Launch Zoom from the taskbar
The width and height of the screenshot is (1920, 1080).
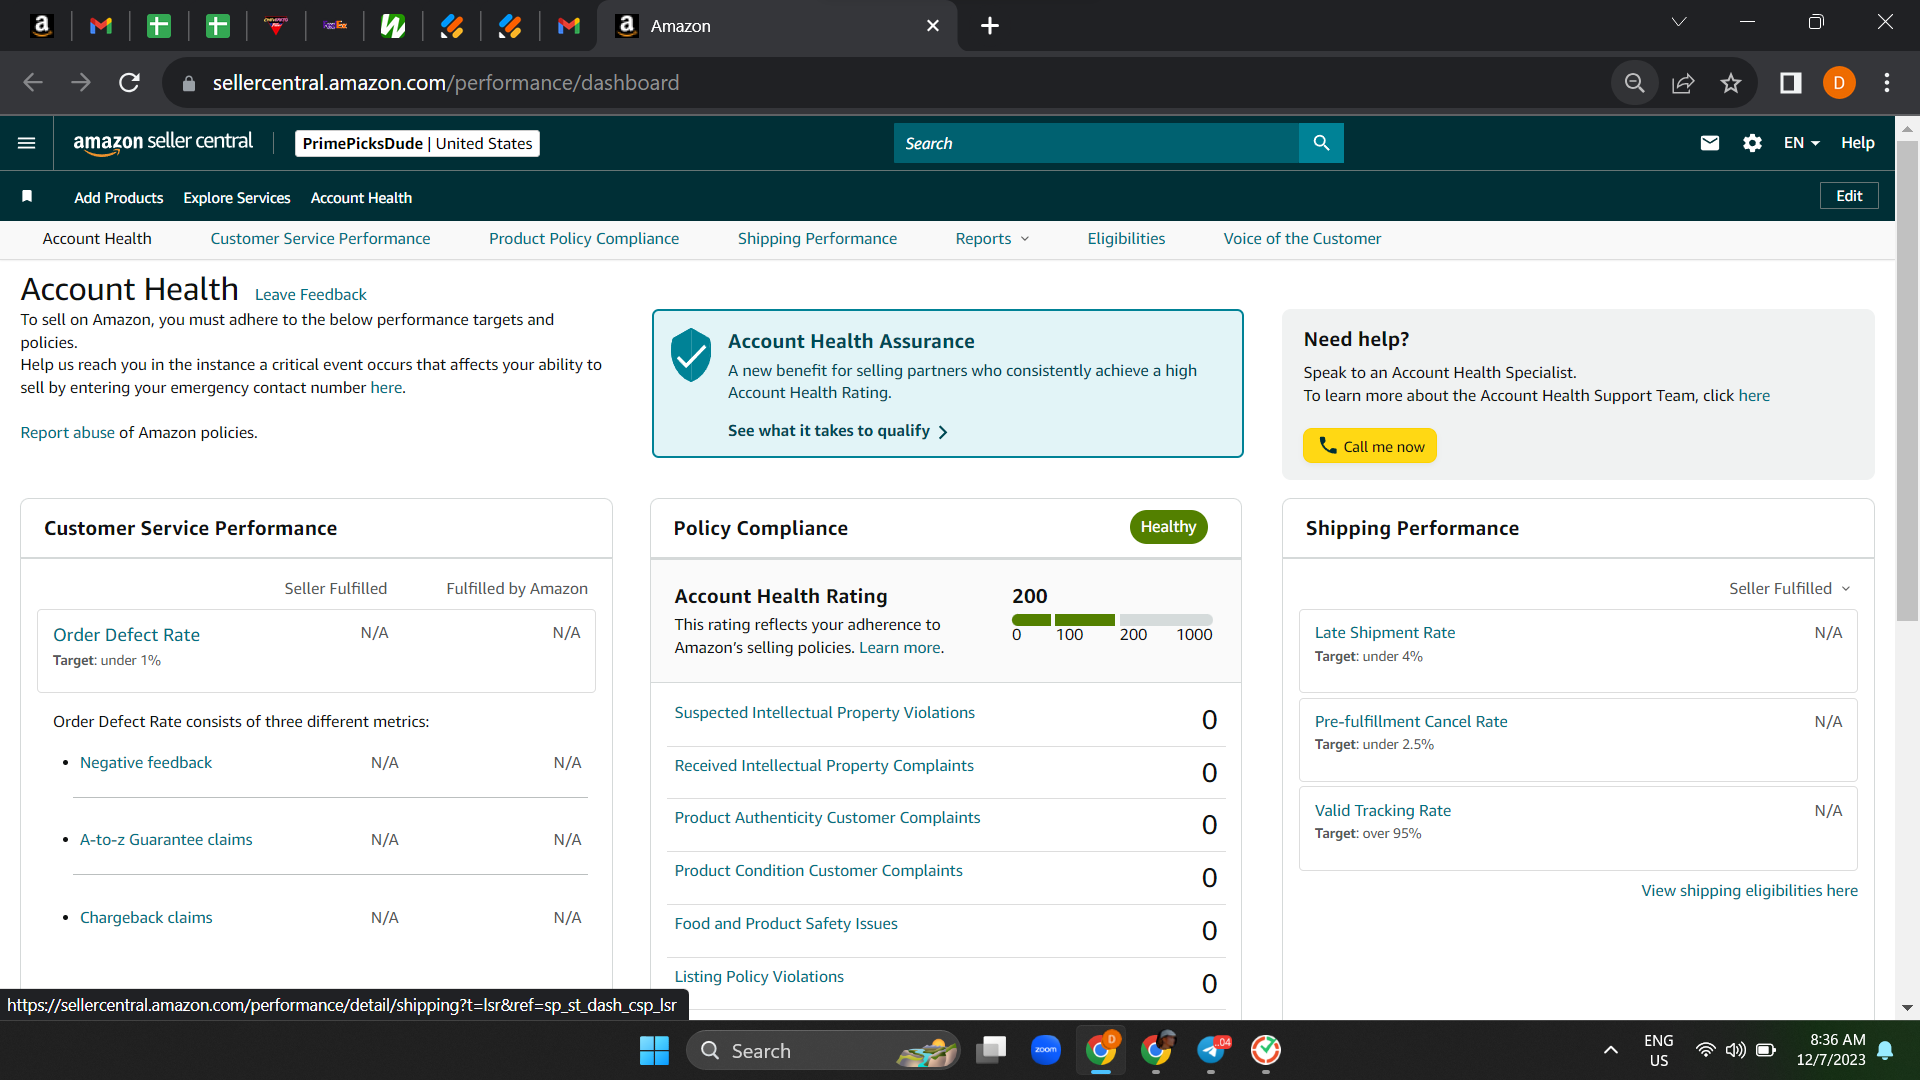[x=1046, y=1050]
